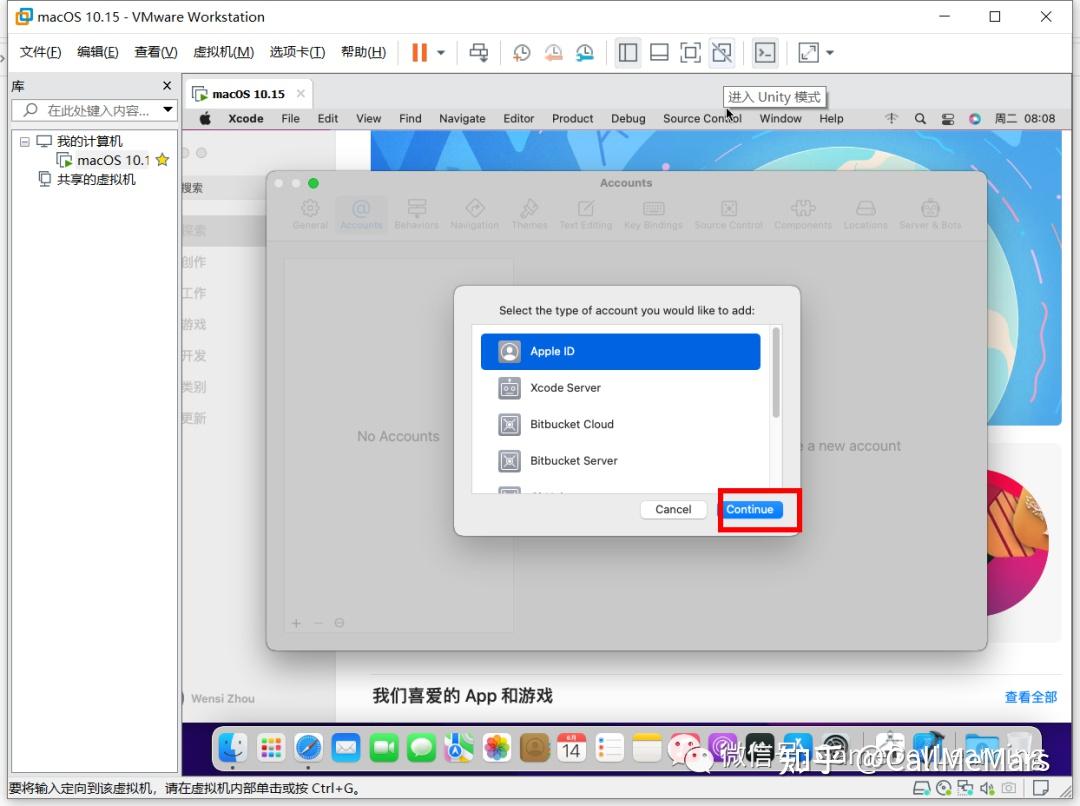Open Xcode's Editor menu
Screen dimensions: 1080x806
pos(519,118)
